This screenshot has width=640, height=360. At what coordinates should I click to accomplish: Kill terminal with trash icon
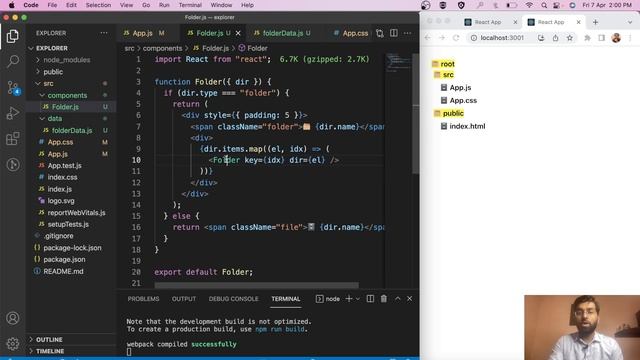coord(384,299)
